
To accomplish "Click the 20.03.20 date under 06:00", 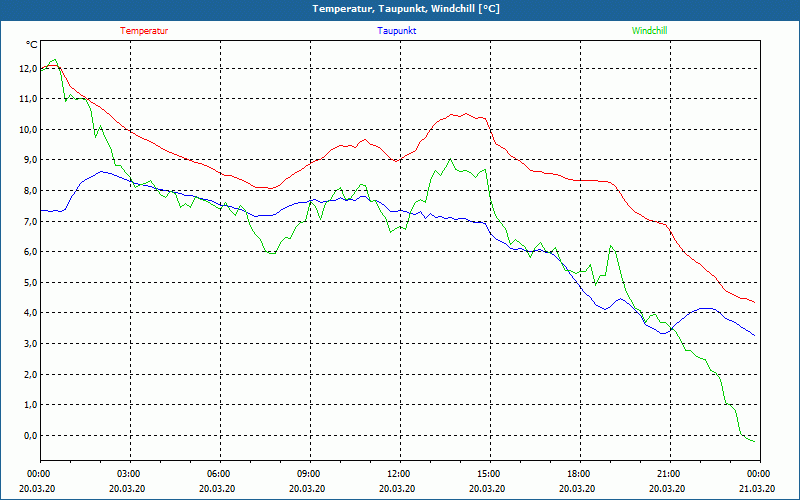I will pos(217,488).
